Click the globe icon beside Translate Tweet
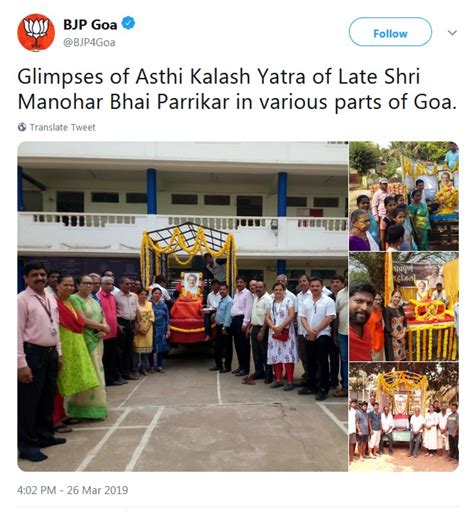Viewport: 474px width, 515px height. [x=22, y=127]
